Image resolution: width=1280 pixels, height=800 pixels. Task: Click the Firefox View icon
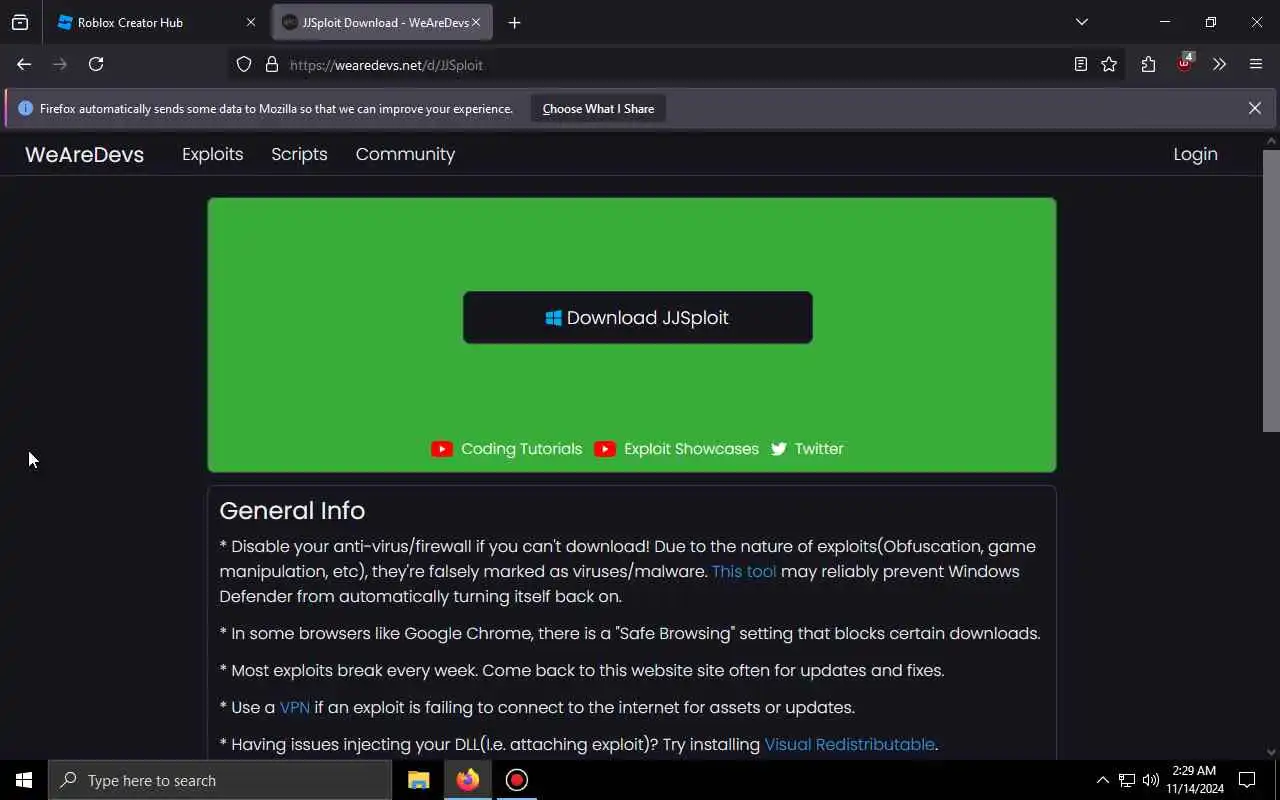tap(20, 22)
